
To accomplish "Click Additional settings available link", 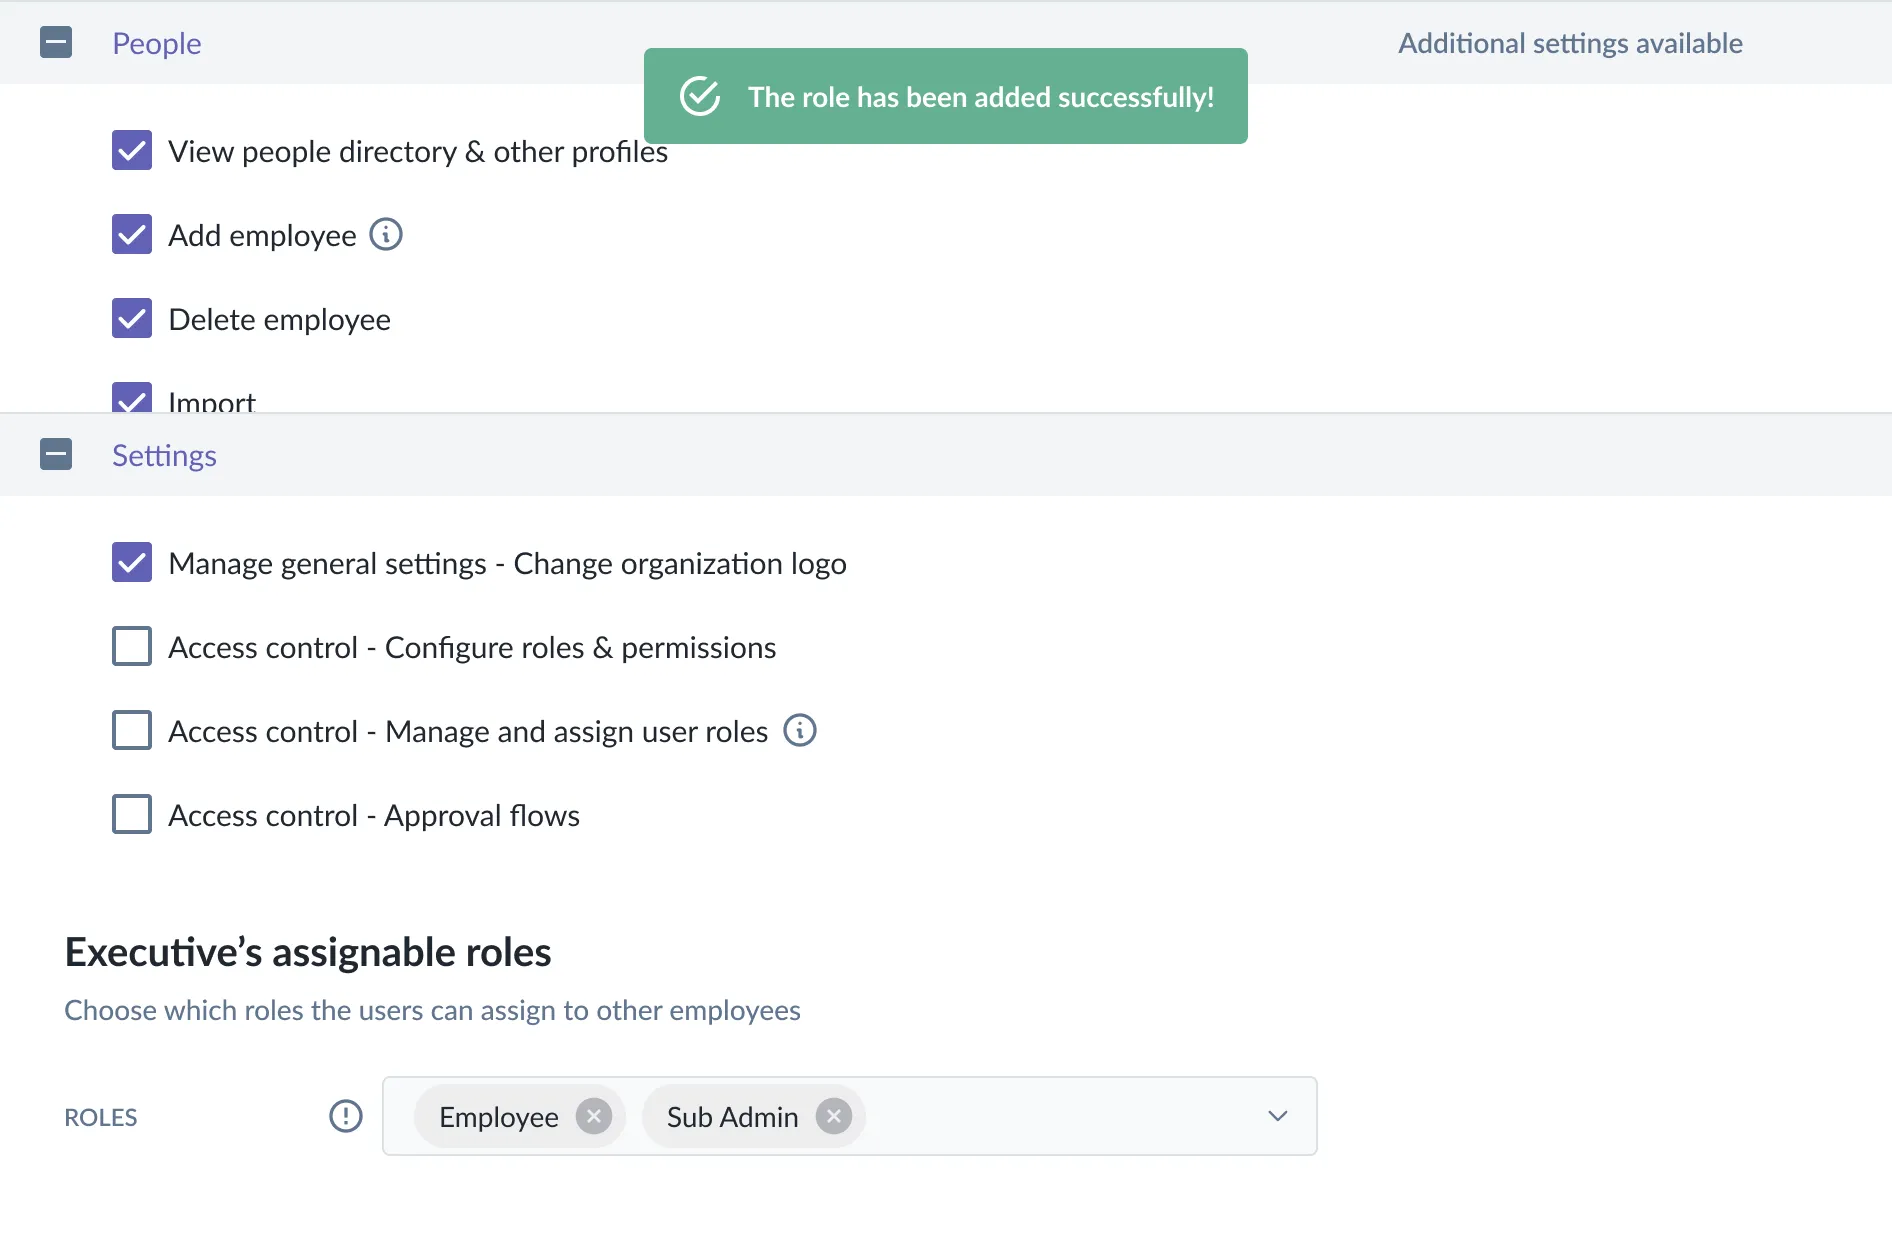I will pos(1570,43).
